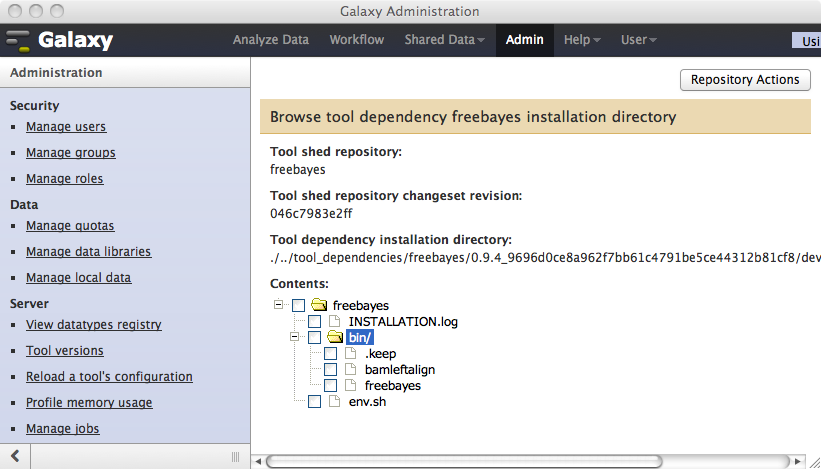821x469 pixels.
Task: Click the tool dependency installation directory path
Action: tap(546, 258)
